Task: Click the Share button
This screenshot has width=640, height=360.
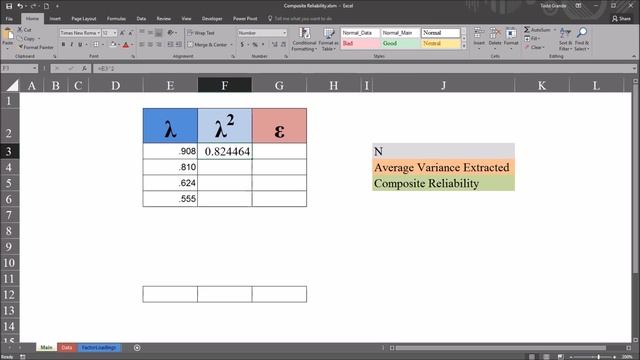Action: [621, 19]
